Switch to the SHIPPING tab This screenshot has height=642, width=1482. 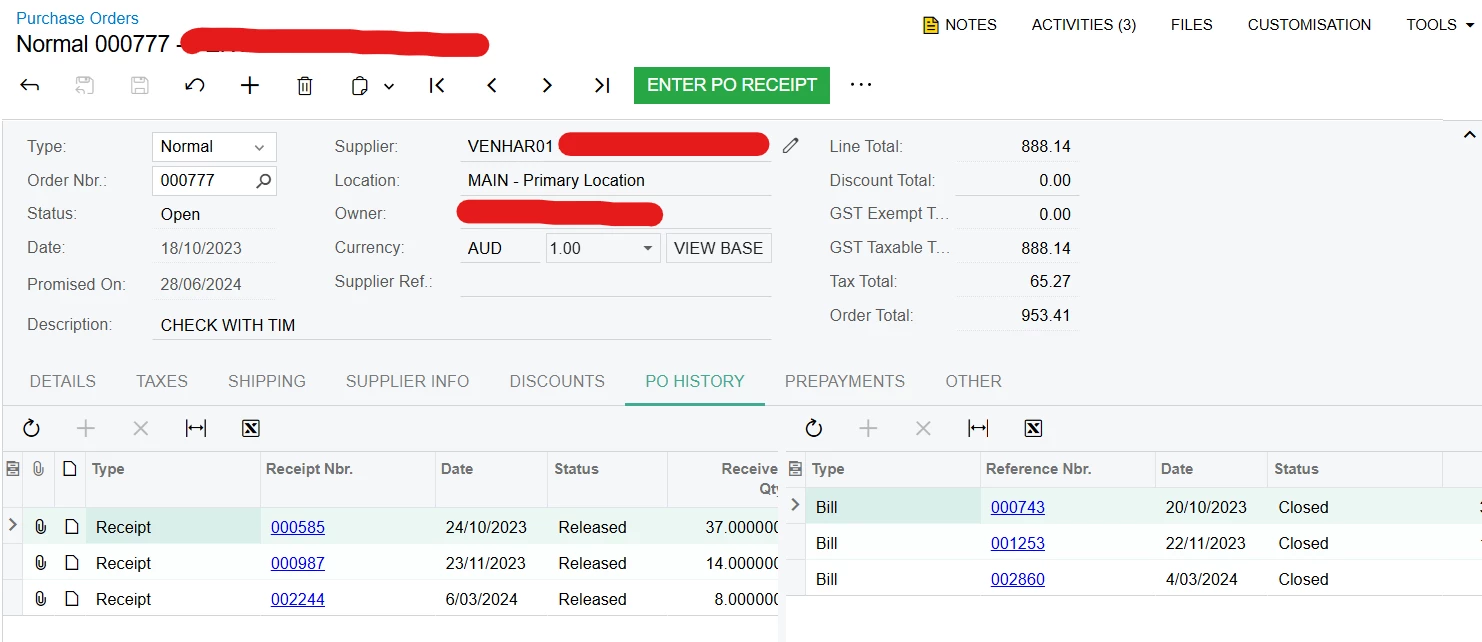click(x=267, y=381)
